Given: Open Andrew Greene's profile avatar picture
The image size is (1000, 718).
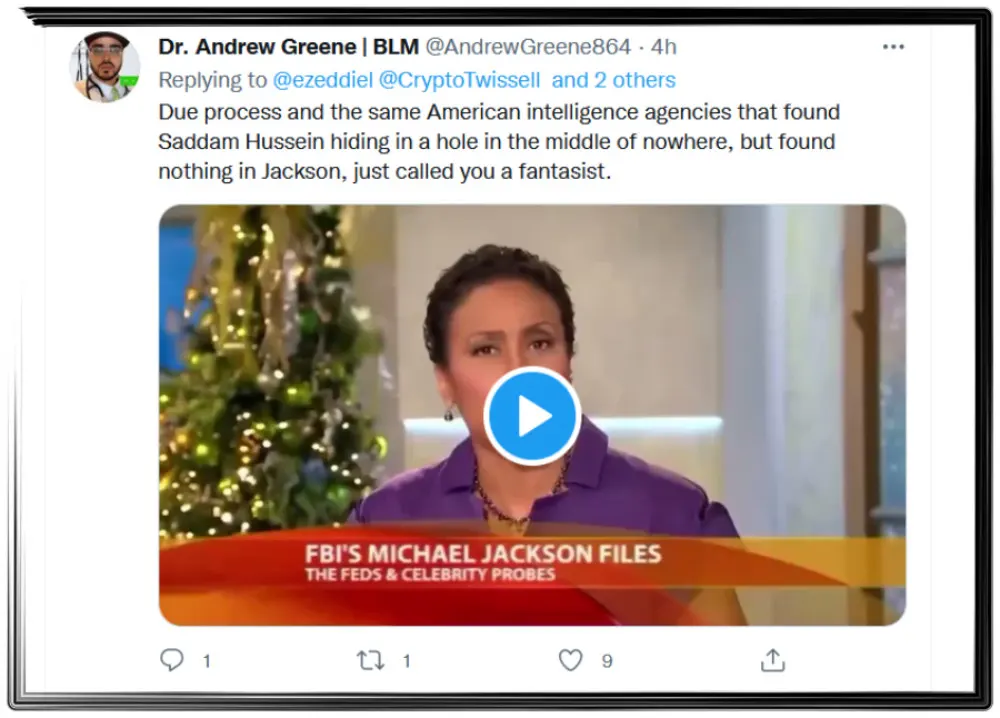Looking at the screenshot, I should coord(105,66).
